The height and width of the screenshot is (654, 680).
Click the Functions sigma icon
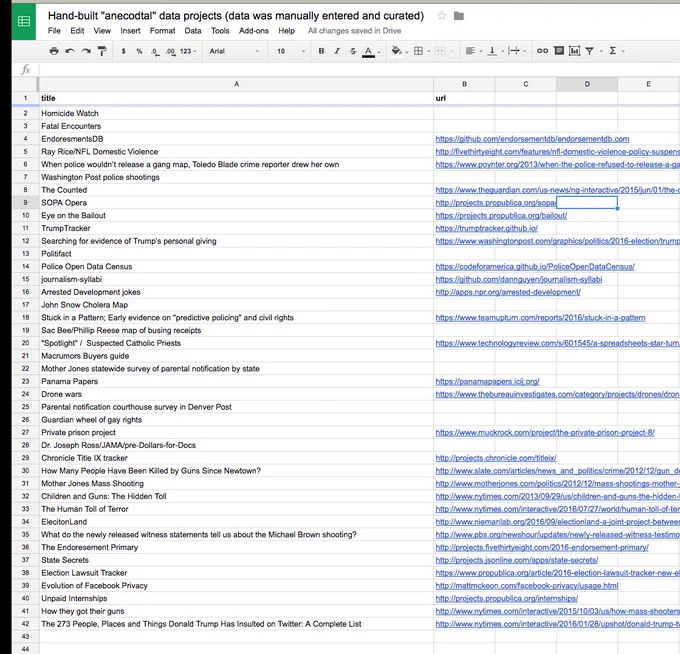pos(613,51)
